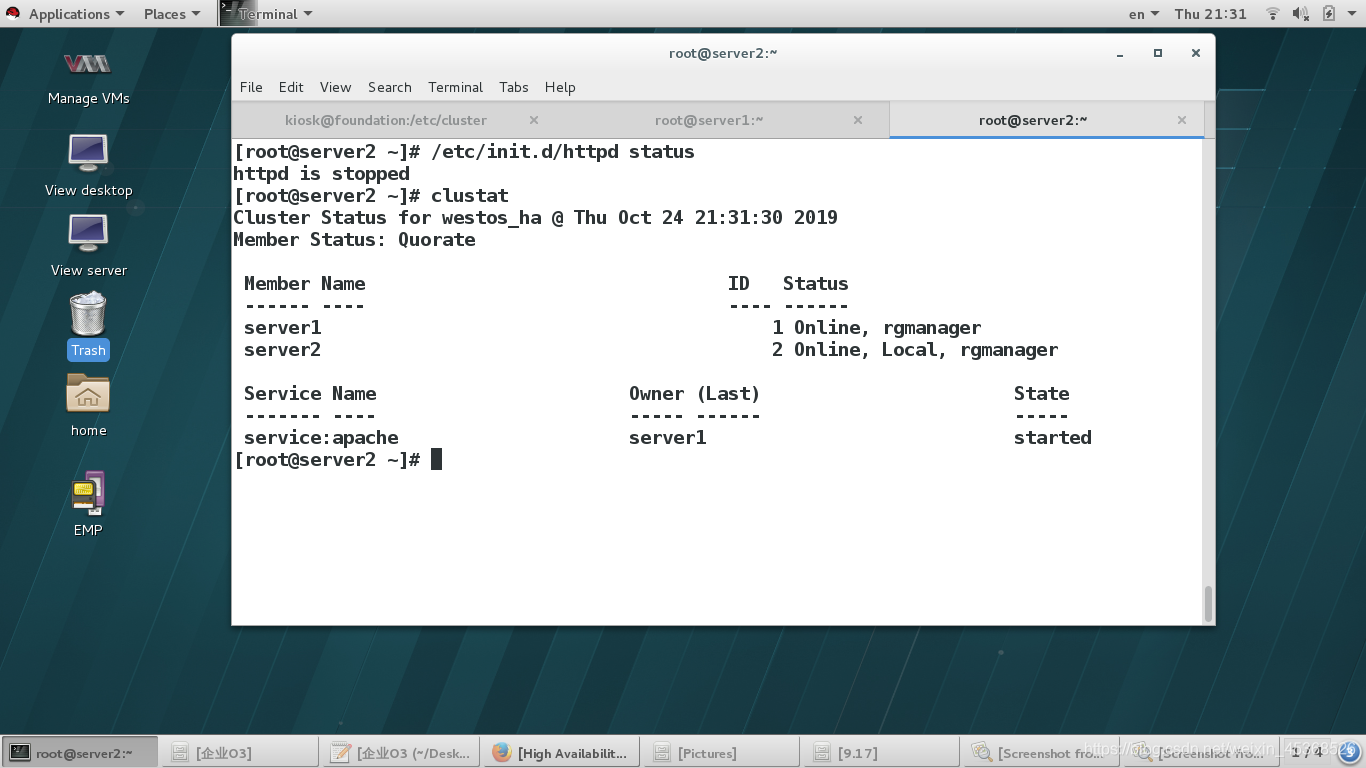Open the Edit menu in terminal
This screenshot has height=768, width=1366.
(x=291, y=87)
